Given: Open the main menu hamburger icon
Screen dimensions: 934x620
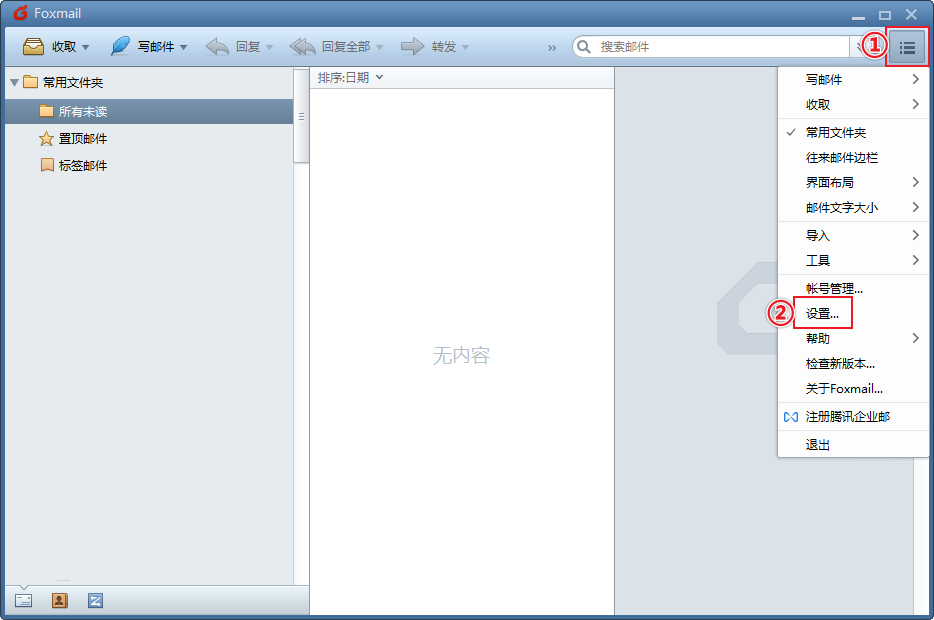Looking at the screenshot, I should (907, 47).
